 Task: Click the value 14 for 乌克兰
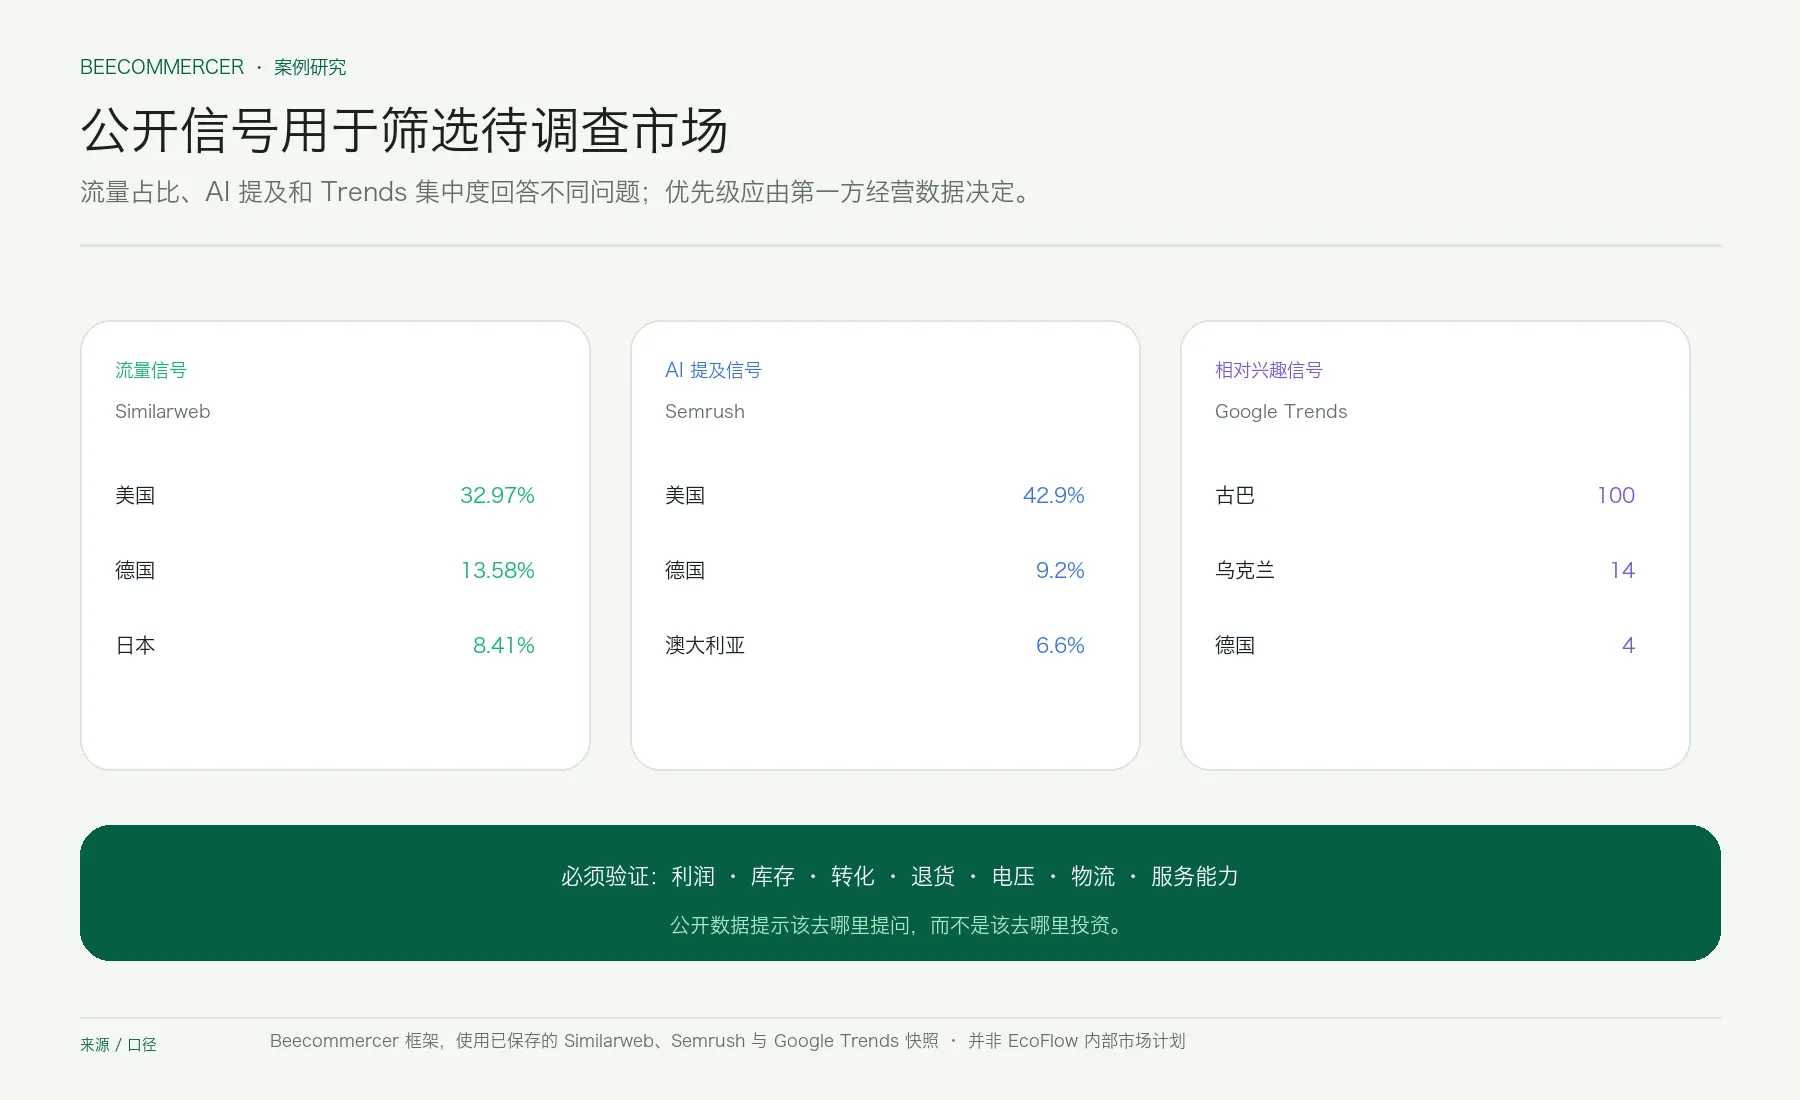coord(1622,570)
